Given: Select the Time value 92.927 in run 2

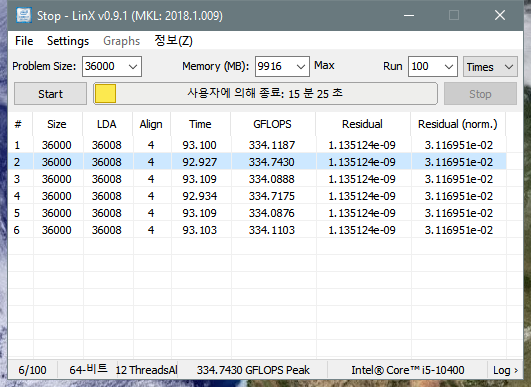Looking at the screenshot, I should click(x=199, y=162).
